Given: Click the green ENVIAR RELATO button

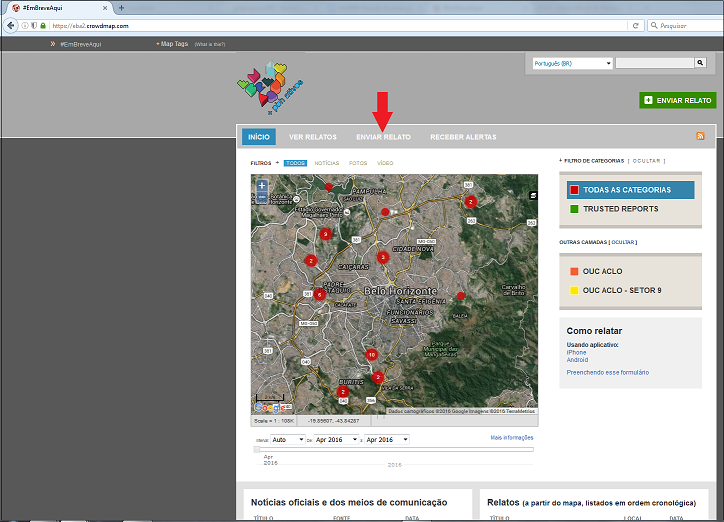Looking at the screenshot, I should click(x=677, y=100).
